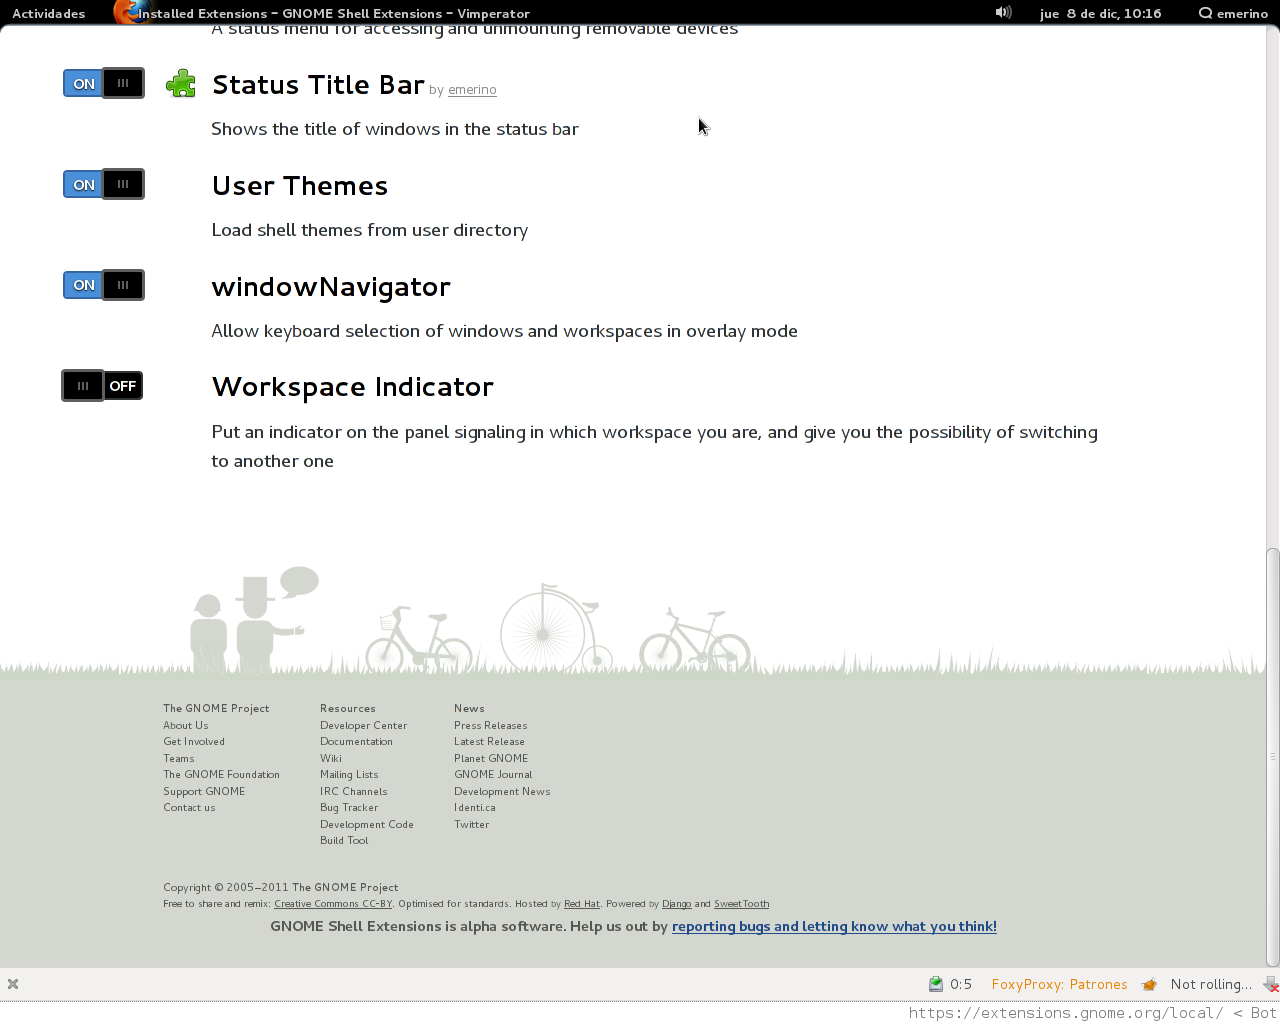Image resolution: width=1280 pixels, height=1024 pixels.
Task: Open Press Releases link
Action: point(491,725)
